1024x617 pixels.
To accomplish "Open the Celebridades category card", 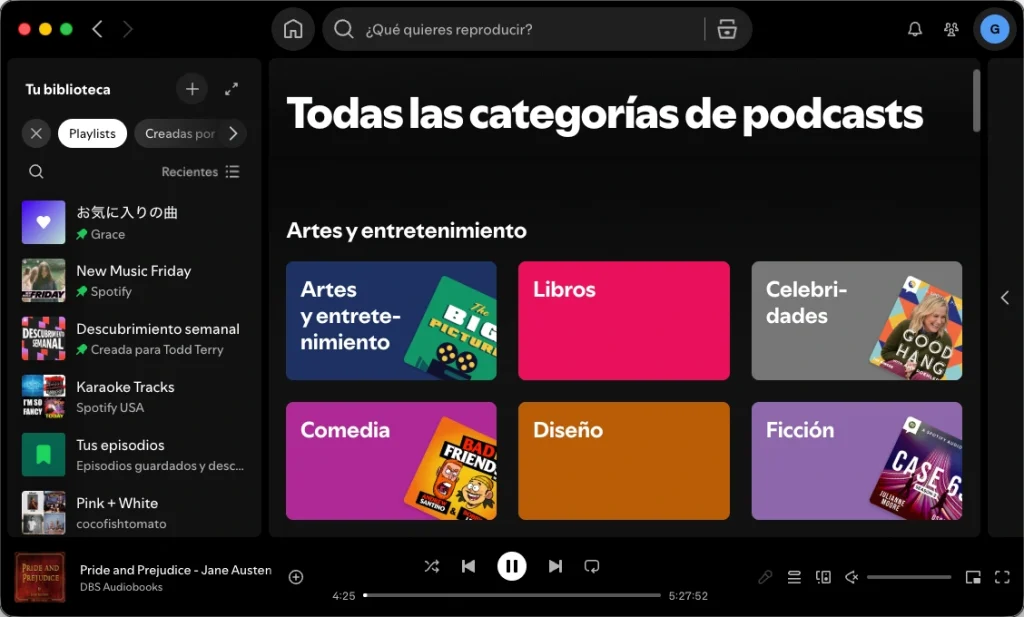I will 857,321.
